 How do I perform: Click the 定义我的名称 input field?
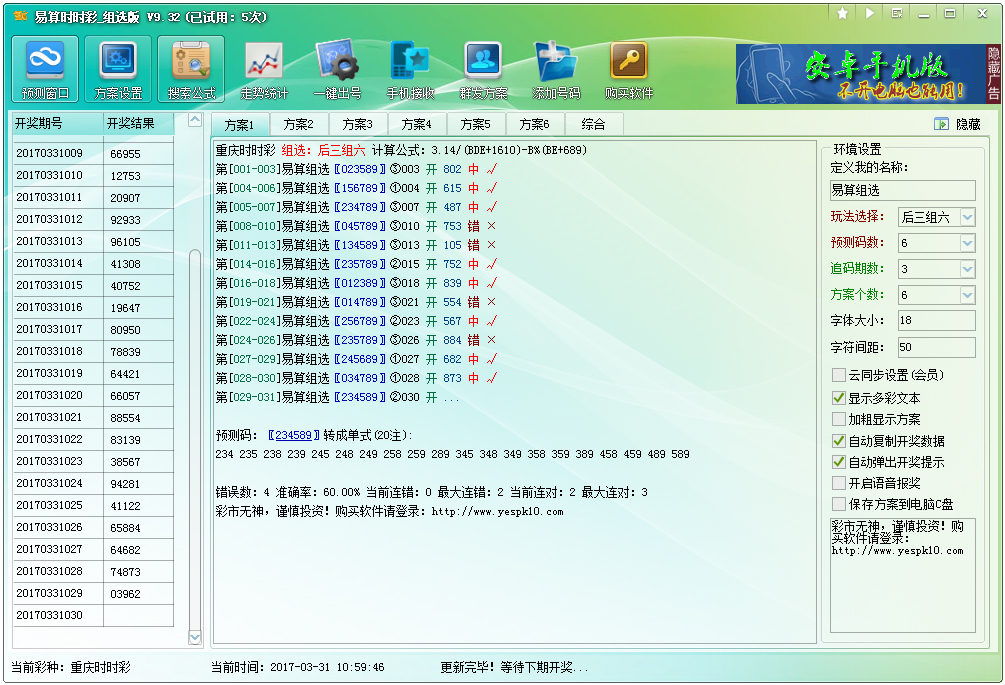(902, 190)
